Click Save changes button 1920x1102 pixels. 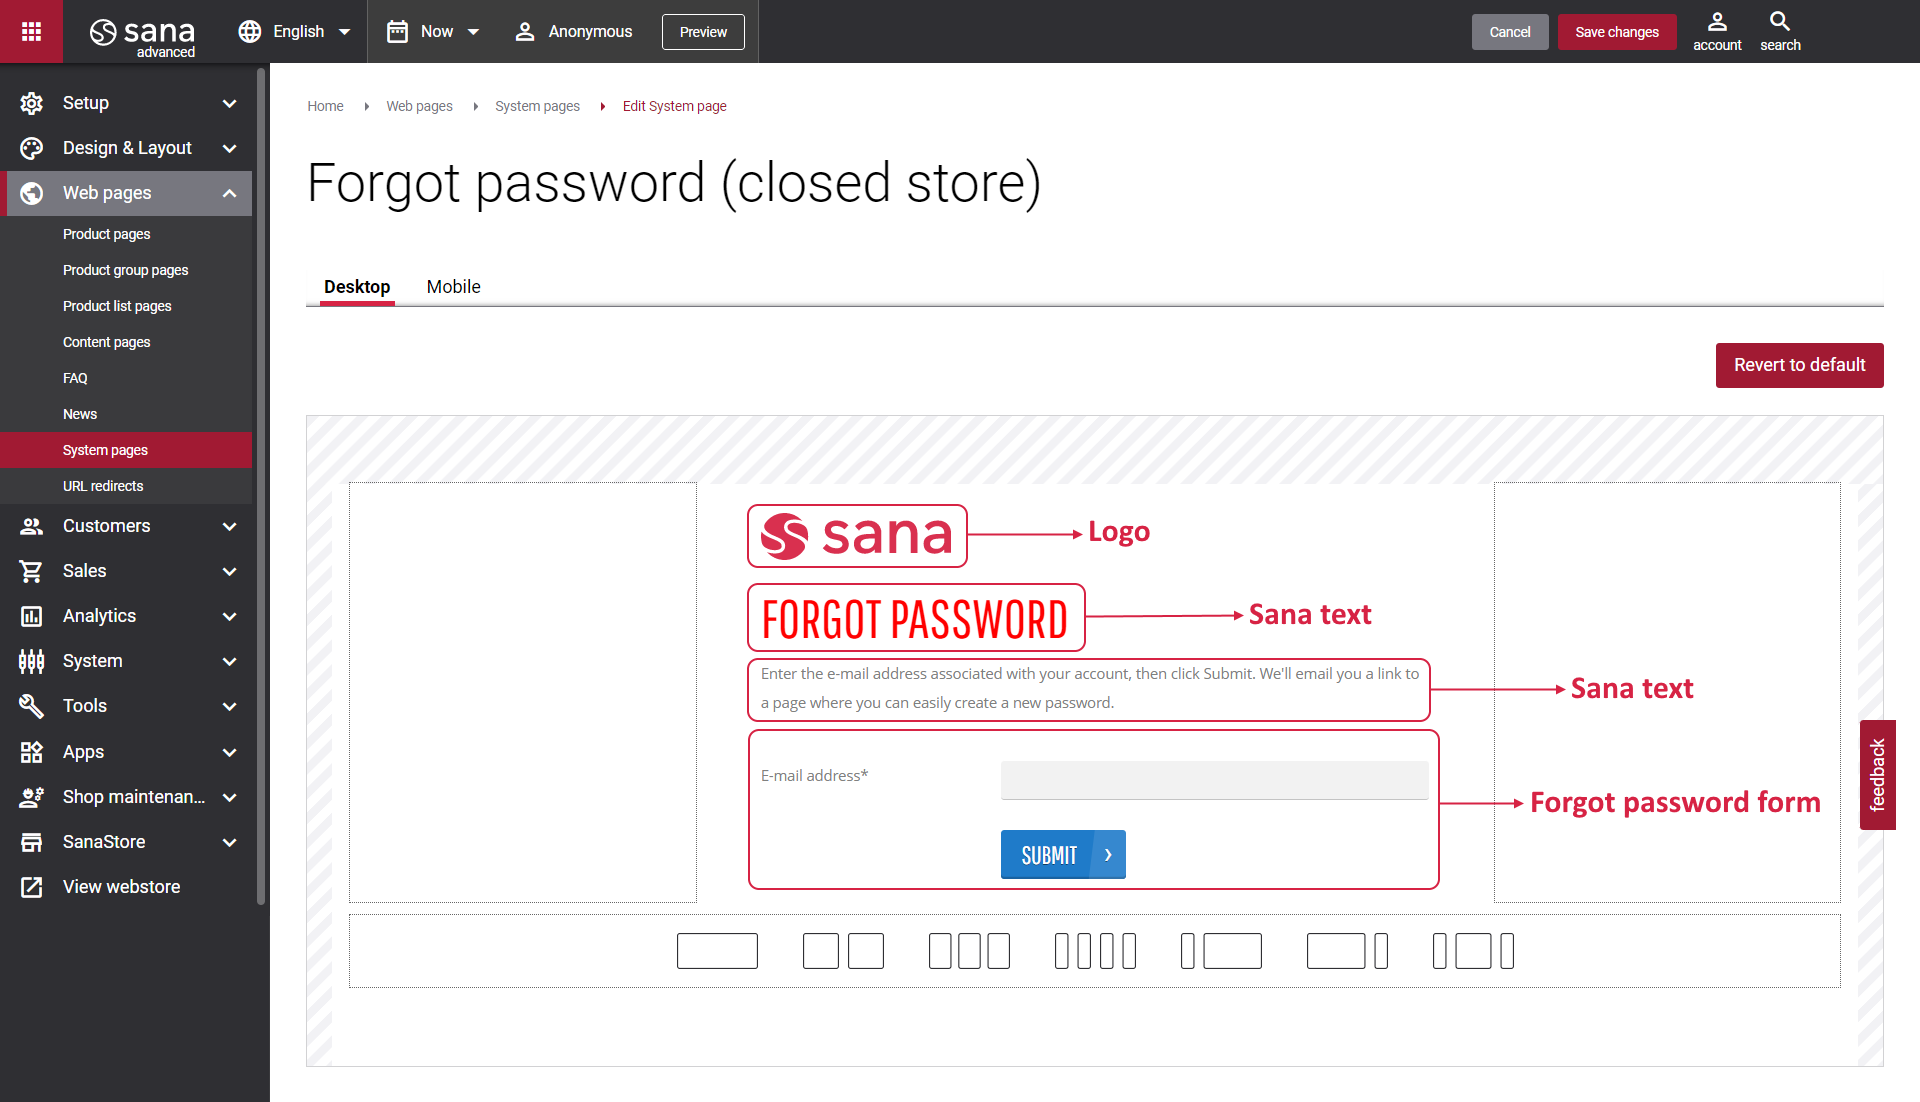click(1617, 32)
